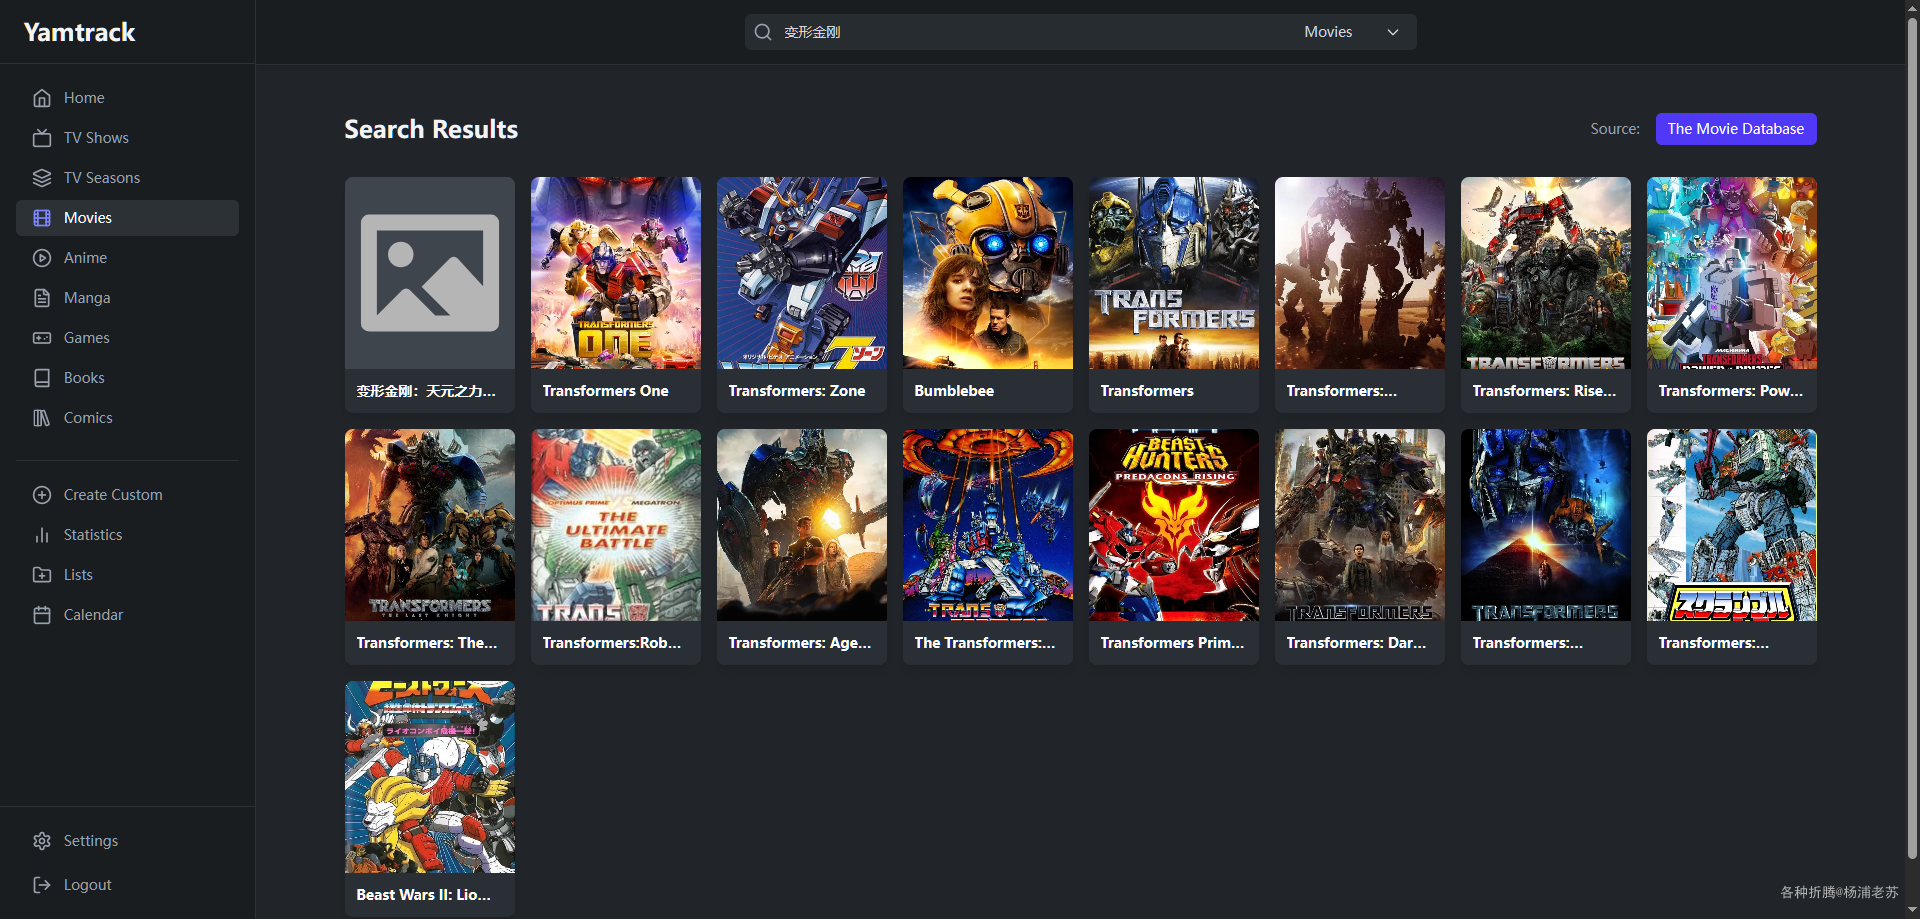This screenshot has height=919, width=1920.
Task: Click the Transformers One title text
Action: tap(605, 391)
